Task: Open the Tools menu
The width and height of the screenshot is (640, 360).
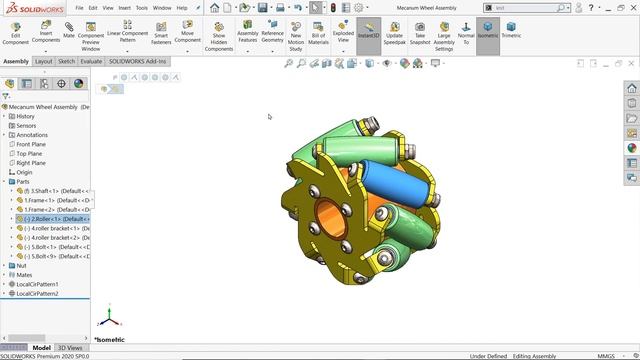Action: click(142, 8)
